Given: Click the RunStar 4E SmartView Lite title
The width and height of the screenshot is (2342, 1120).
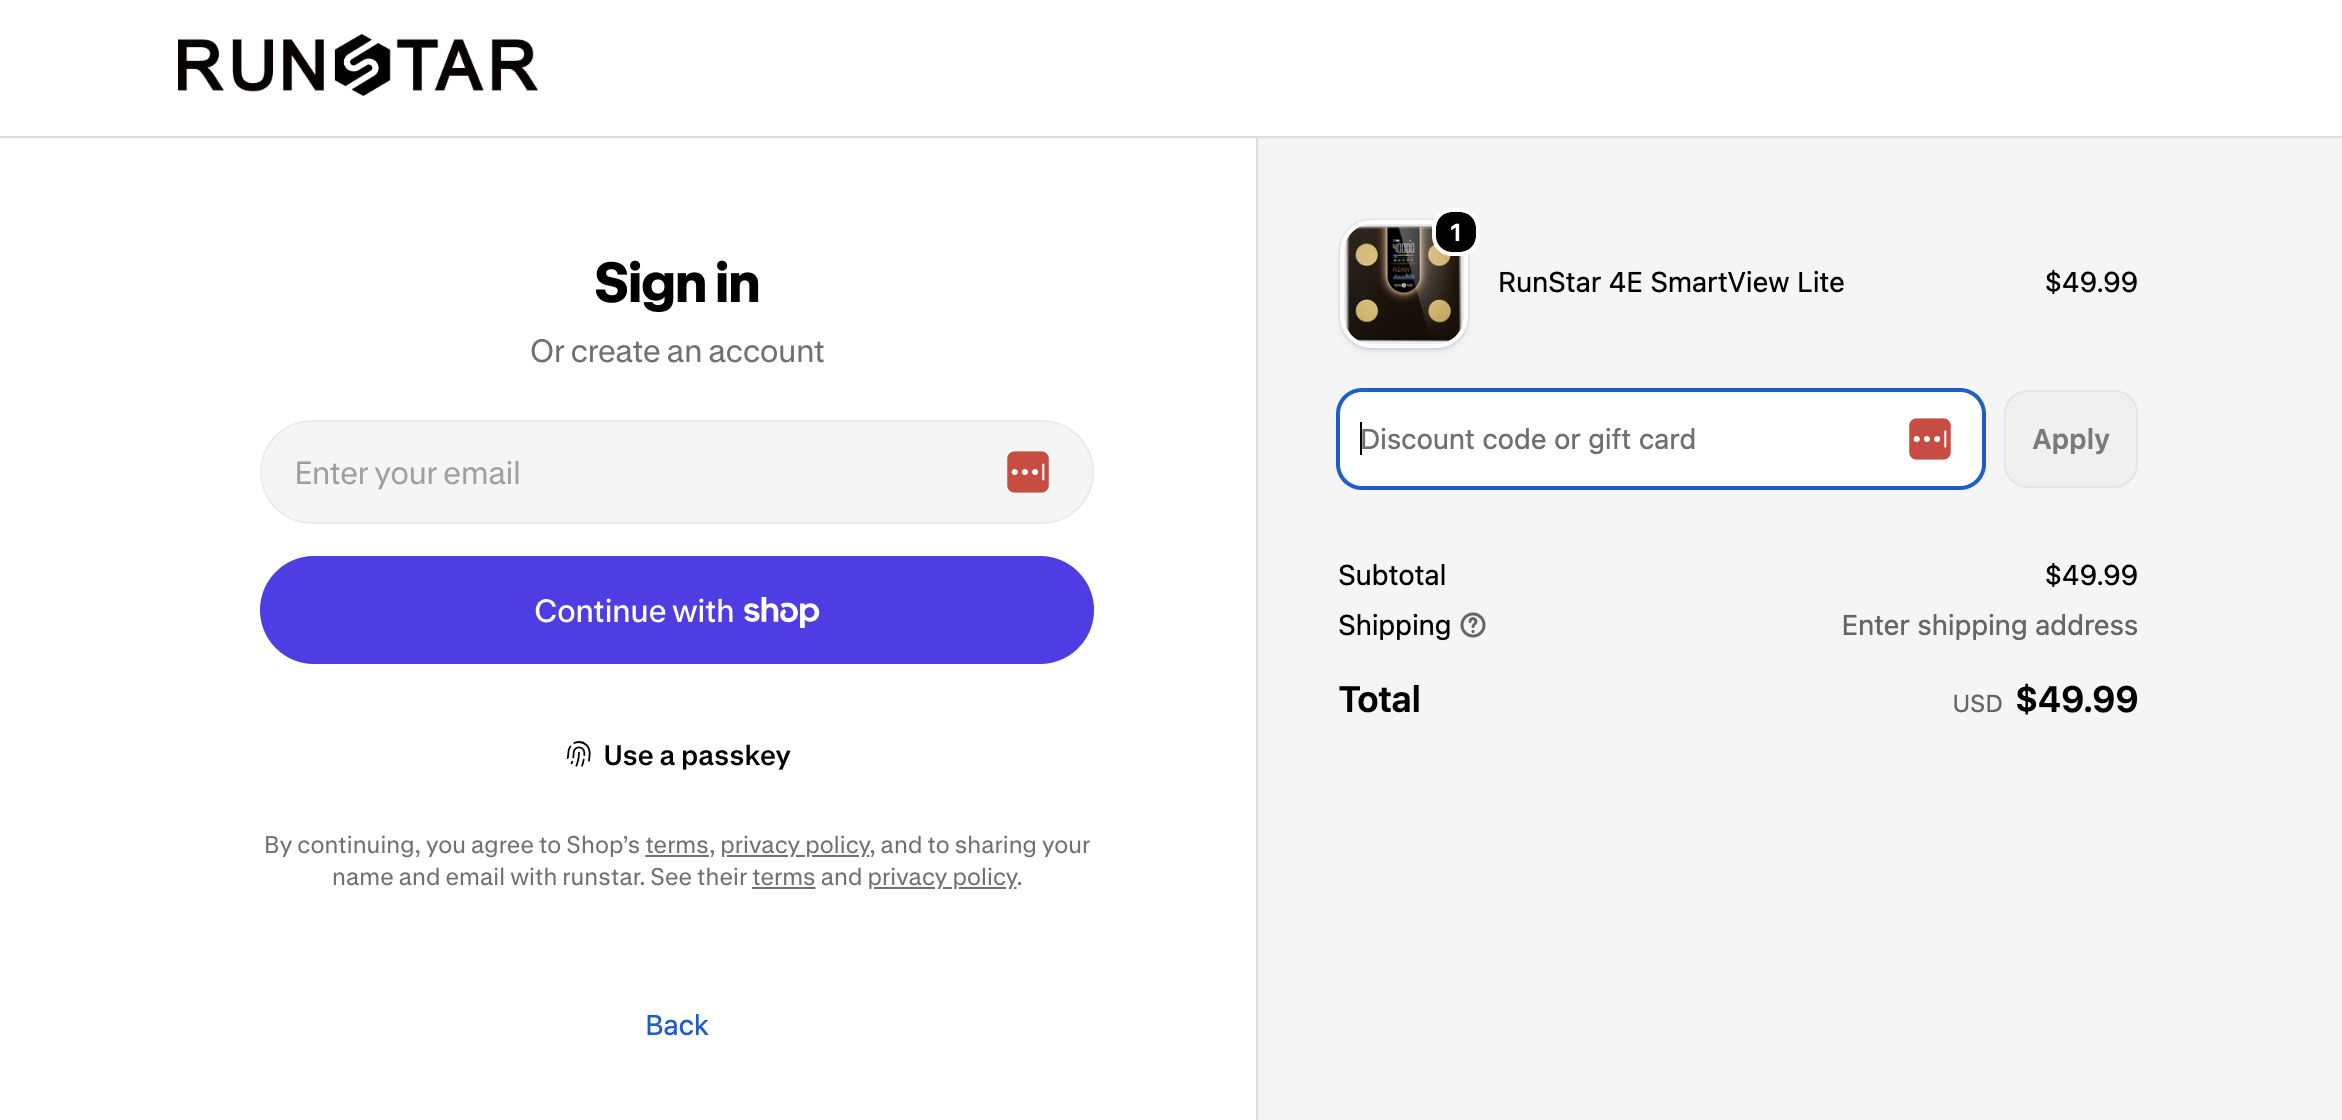Looking at the screenshot, I should pos(1671,282).
